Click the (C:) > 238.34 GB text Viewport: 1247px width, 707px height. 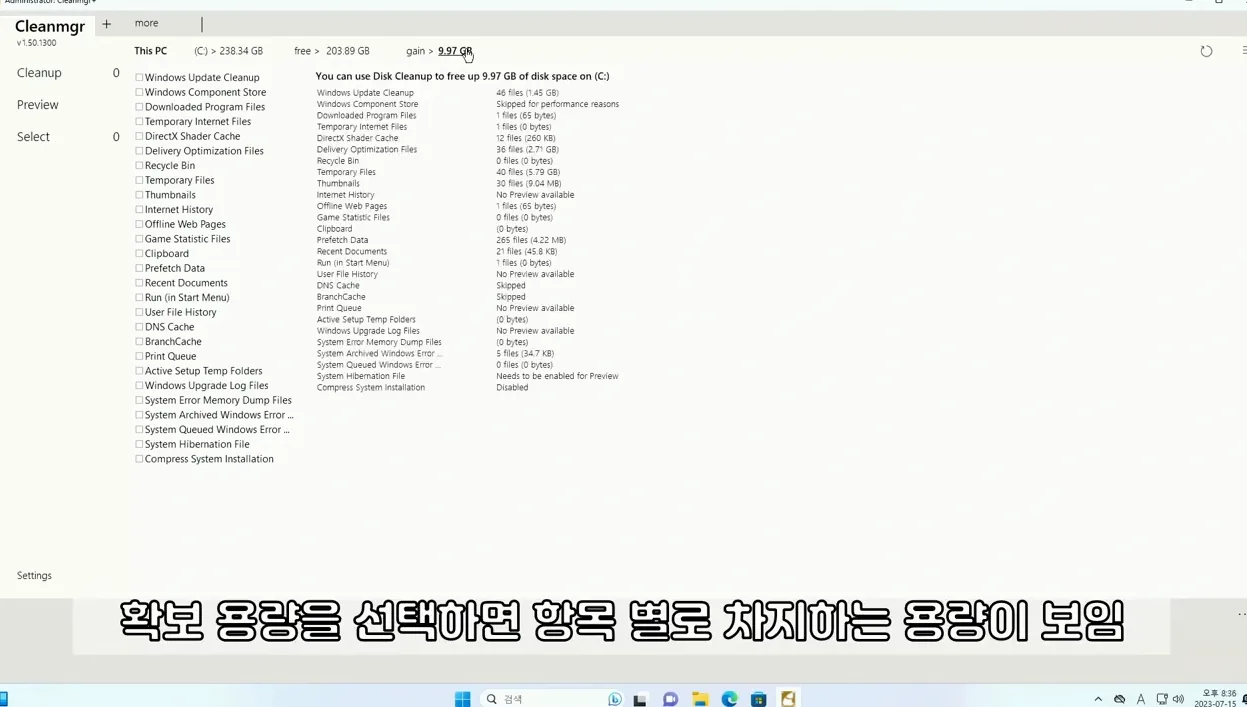click(x=229, y=51)
